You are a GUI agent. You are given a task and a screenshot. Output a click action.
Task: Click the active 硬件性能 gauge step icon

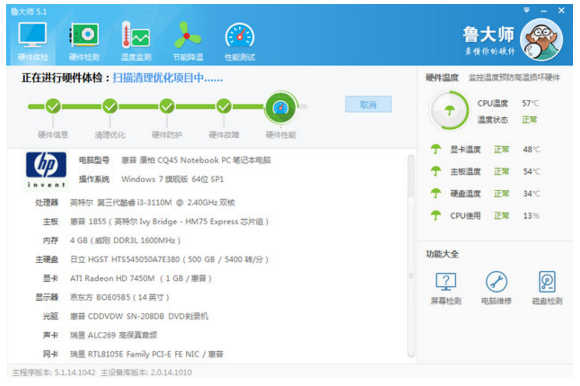pyautogui.click(x=281, y=108)
